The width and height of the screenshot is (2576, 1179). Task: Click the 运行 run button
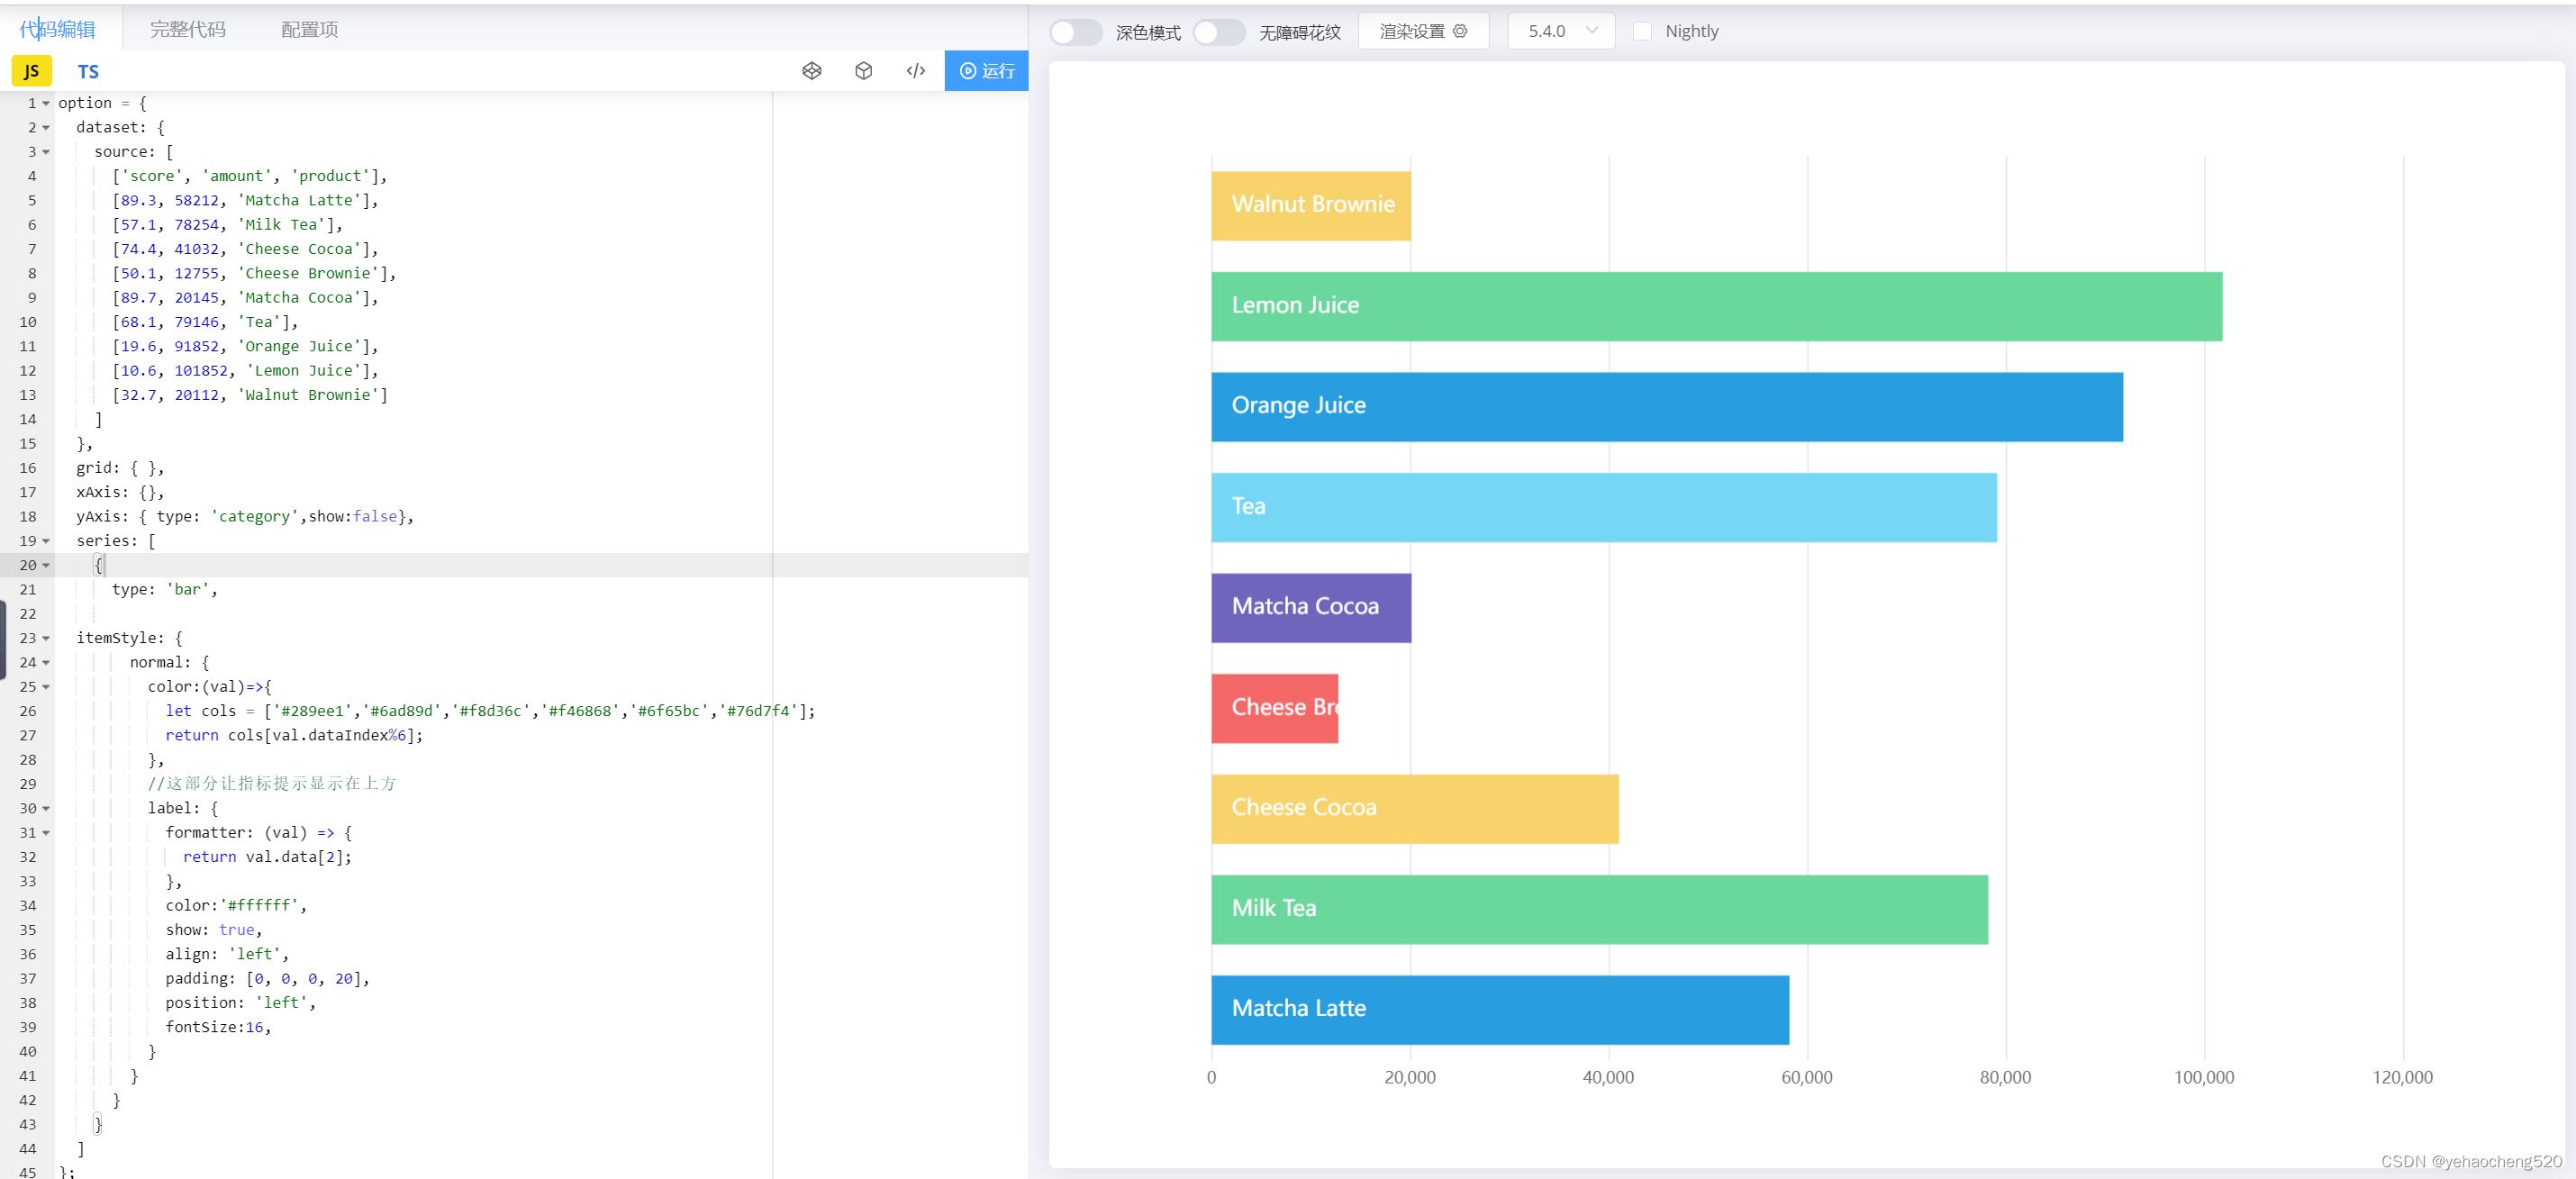[986, 71]
